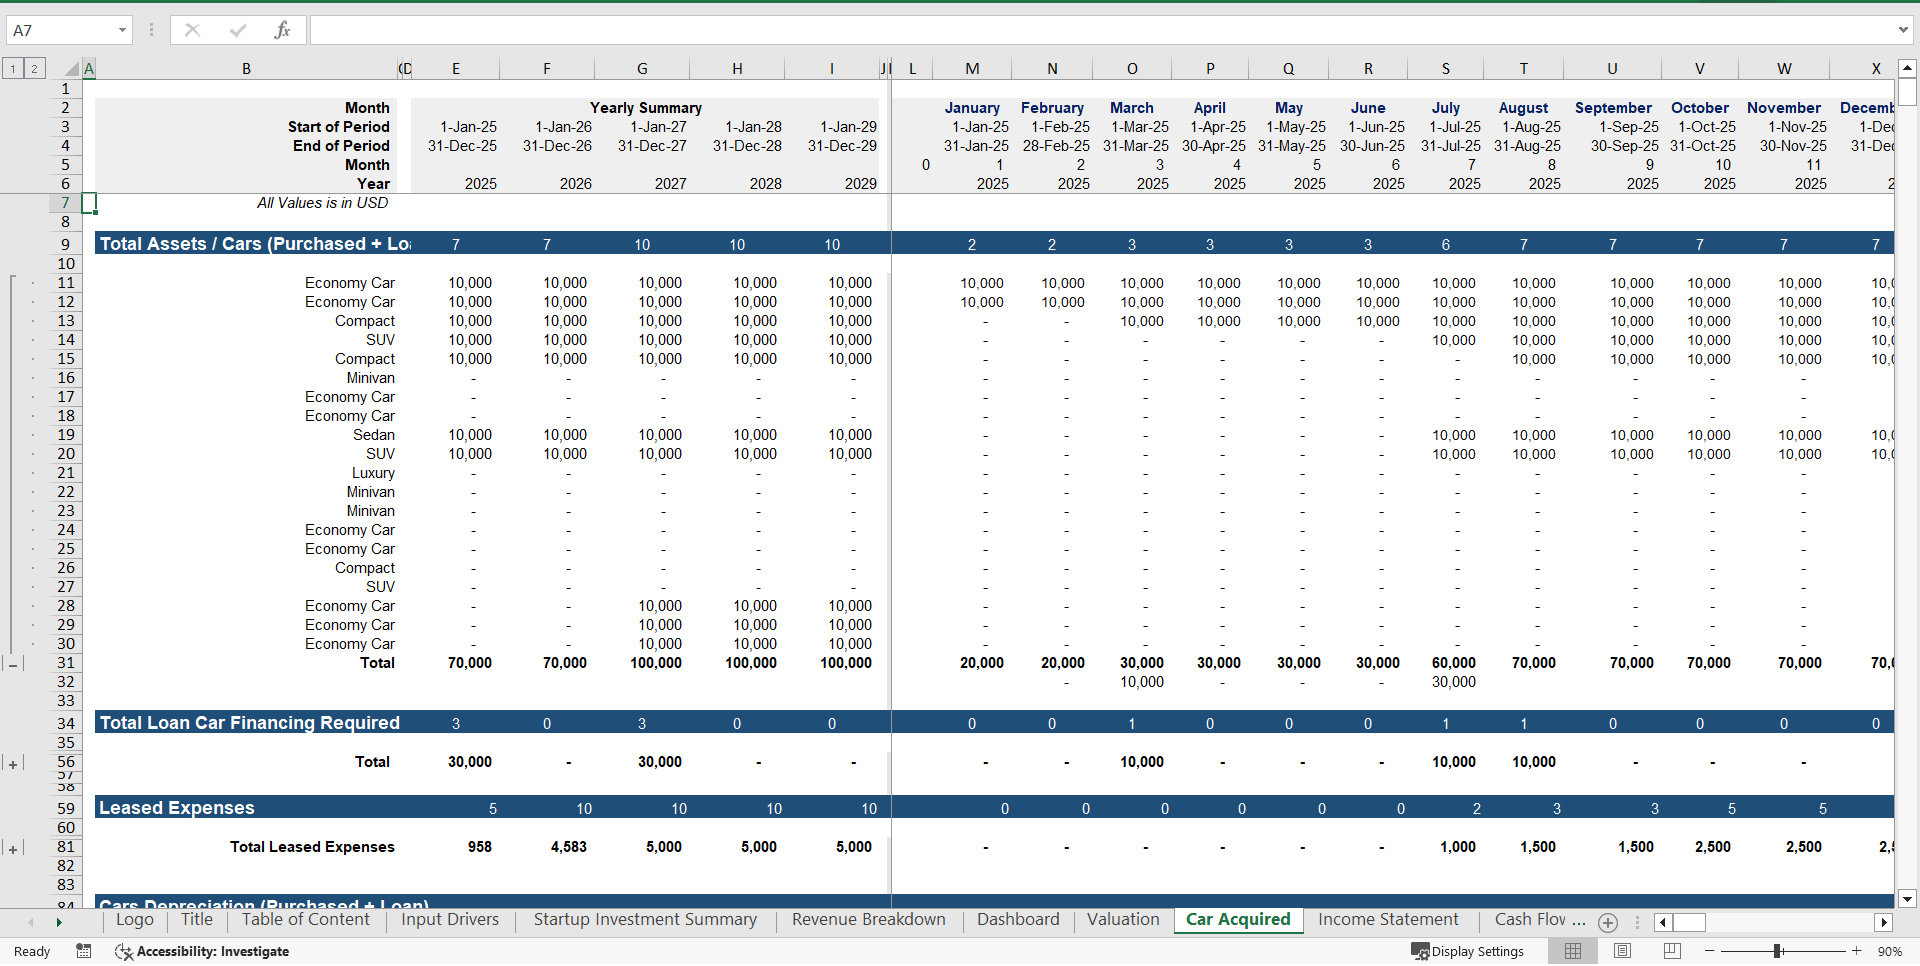Select row 31 header

(65, 663)
